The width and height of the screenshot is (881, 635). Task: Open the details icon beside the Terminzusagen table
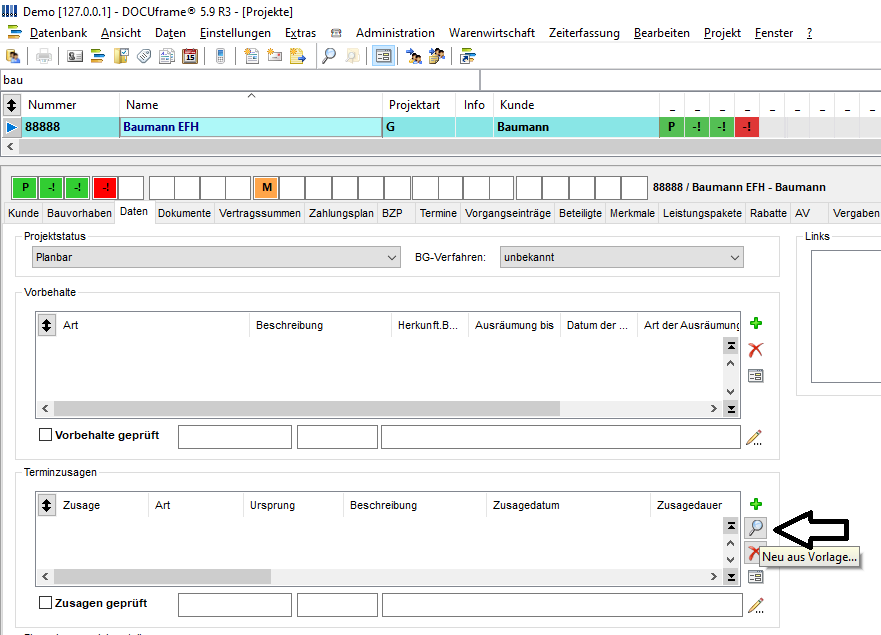pyautogui.click(x=756, y=577)
